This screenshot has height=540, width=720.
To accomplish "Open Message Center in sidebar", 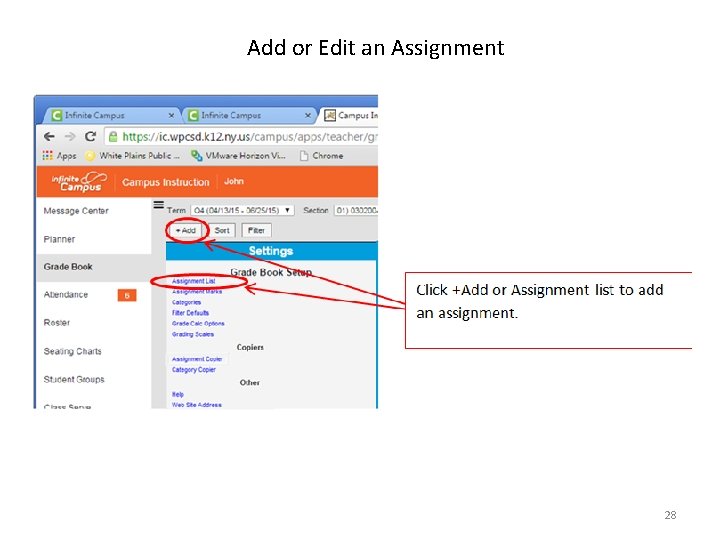I will pos(76,211).
